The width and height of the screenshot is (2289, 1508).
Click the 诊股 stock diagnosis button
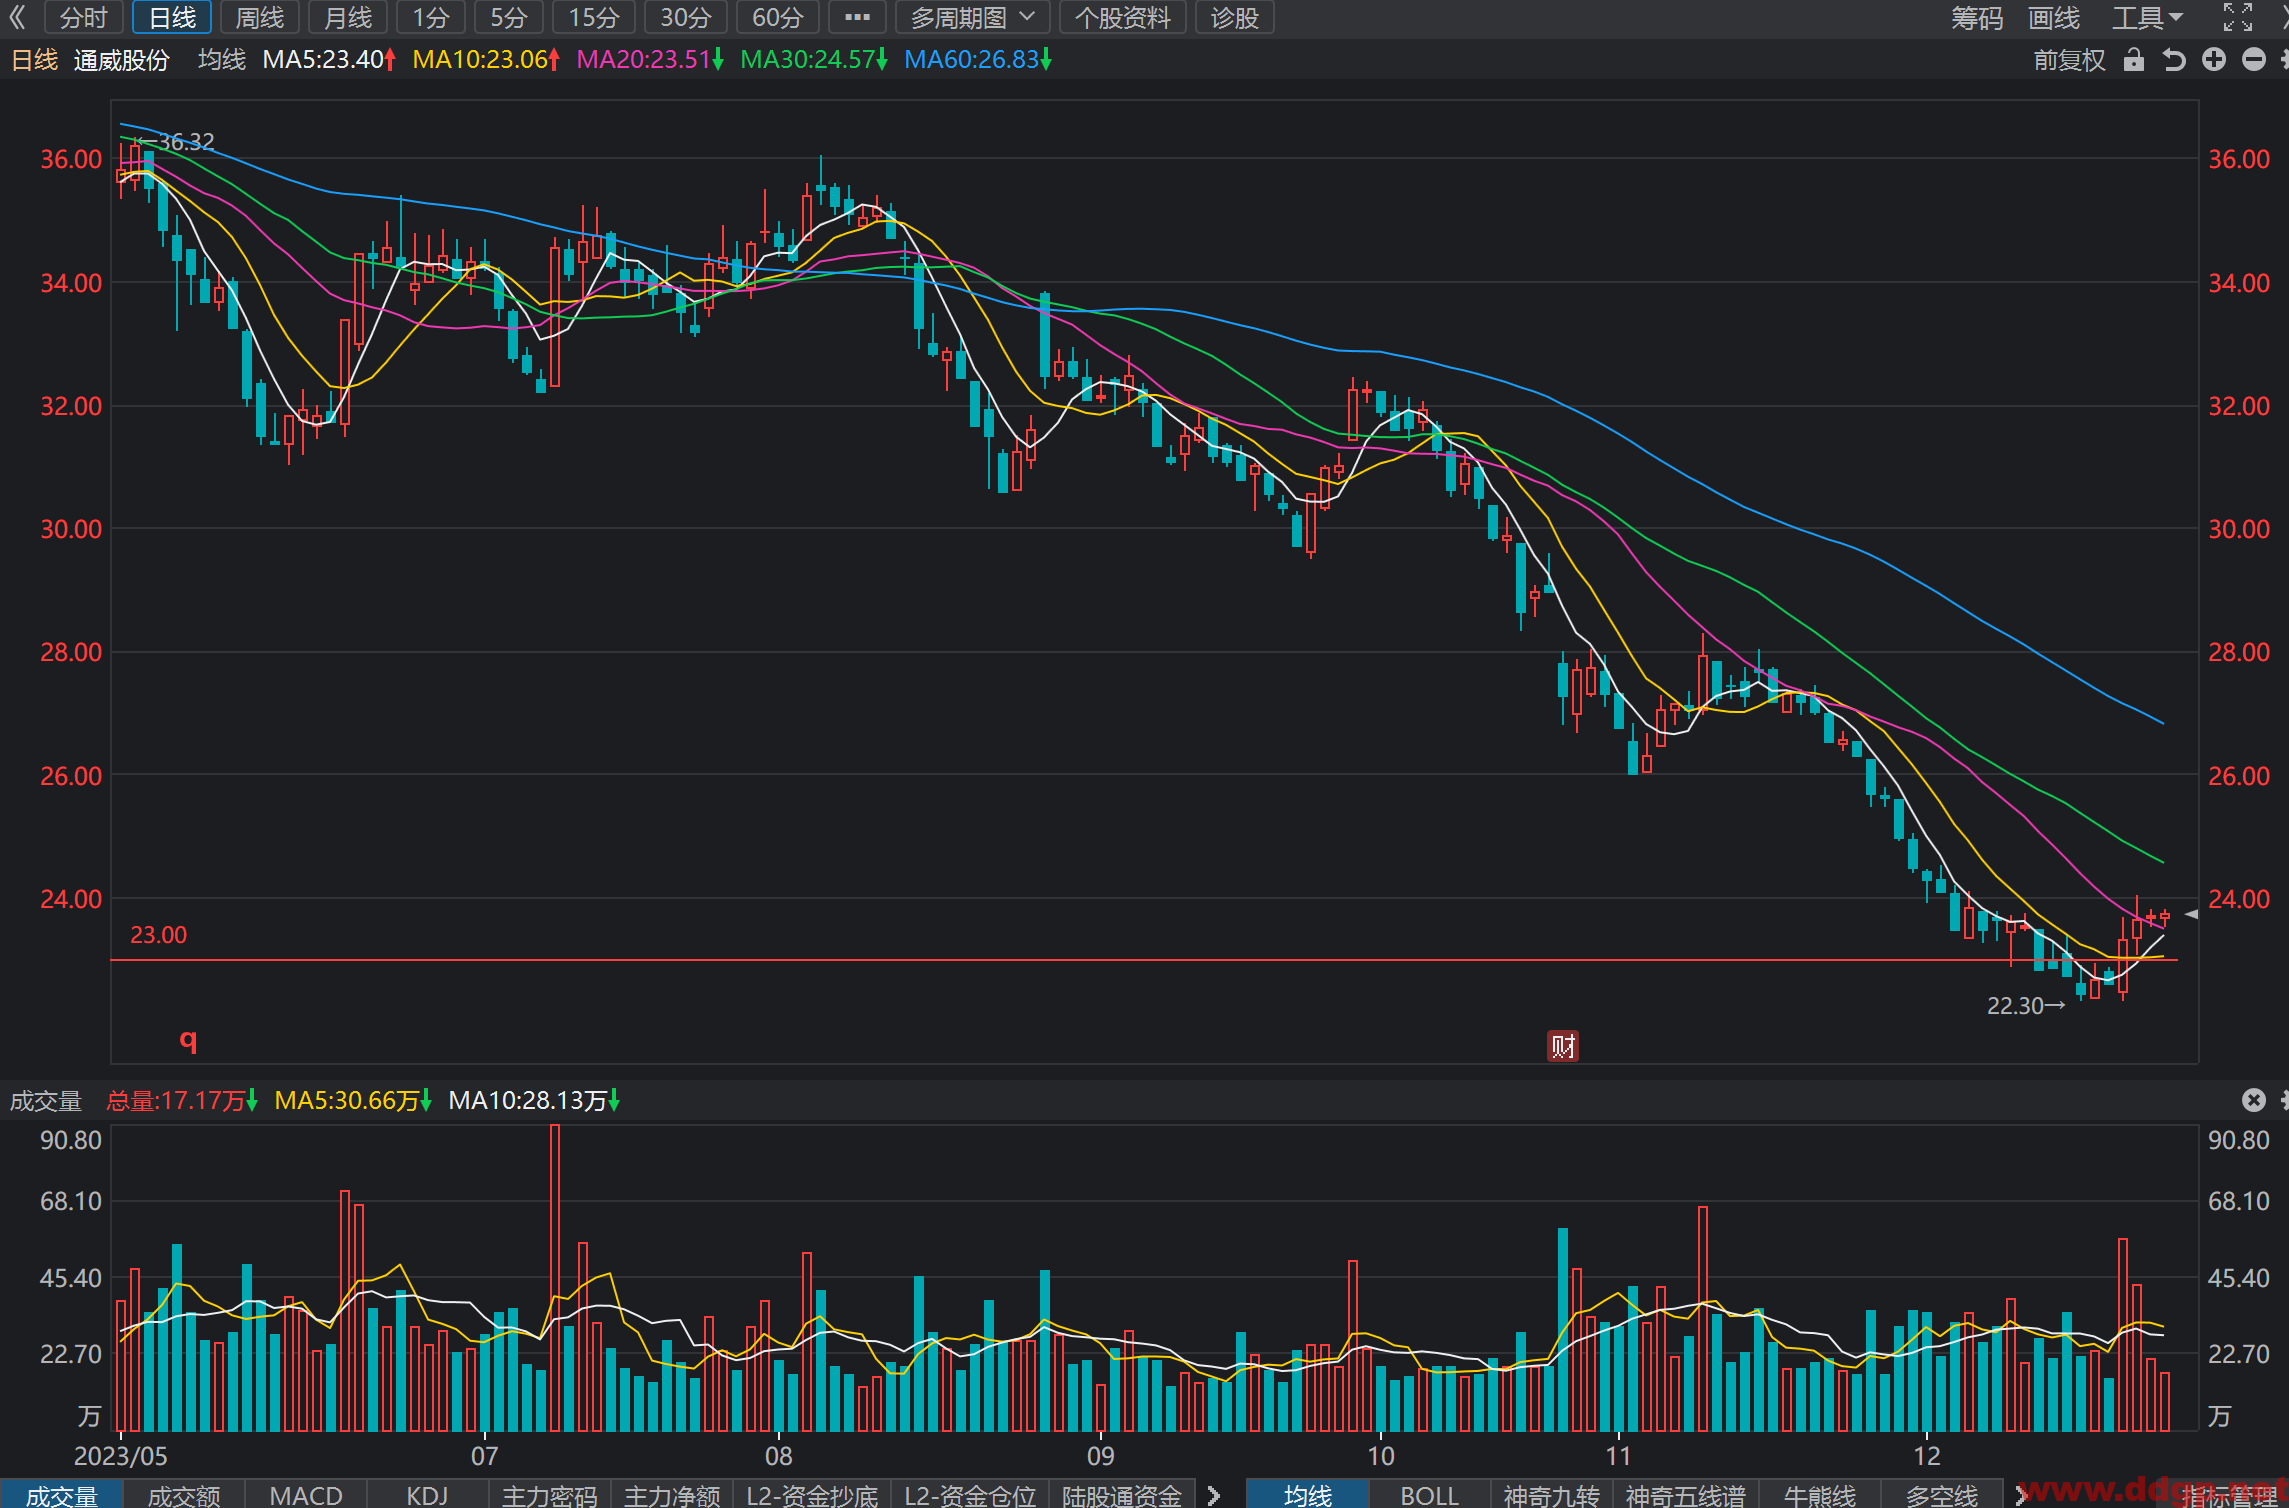pyautogui.click(x=1234, y=17)
